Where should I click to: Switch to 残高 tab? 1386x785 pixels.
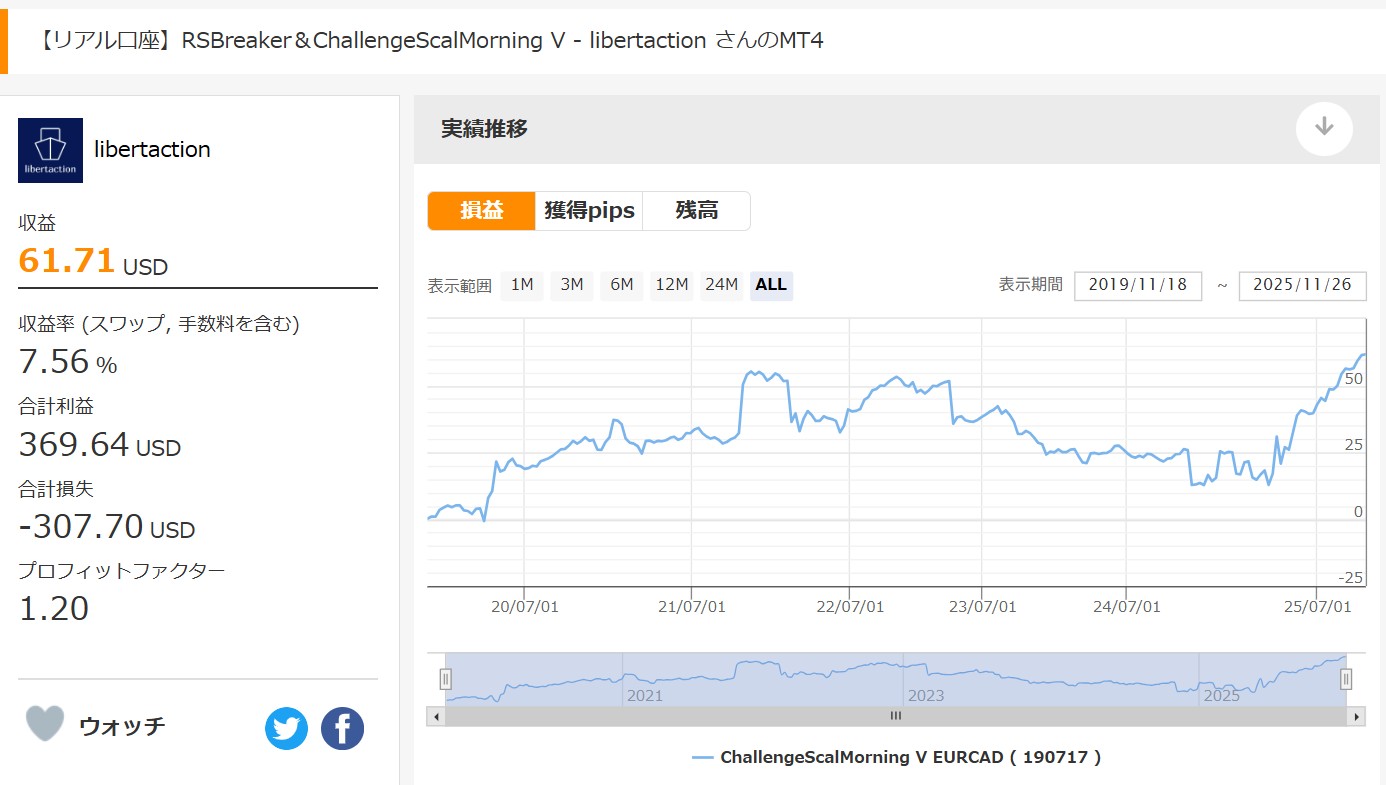pyautogui.click(x=696, y=211)
